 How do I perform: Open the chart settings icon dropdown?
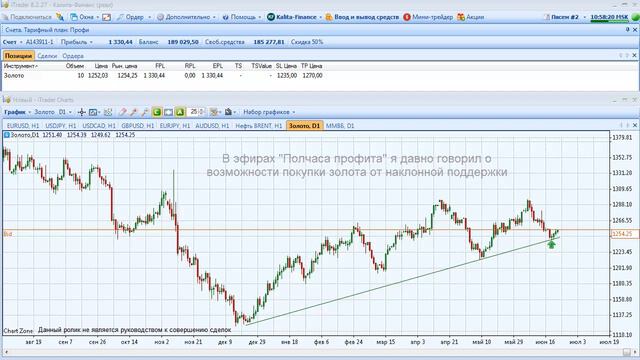(x=215, y=112)
